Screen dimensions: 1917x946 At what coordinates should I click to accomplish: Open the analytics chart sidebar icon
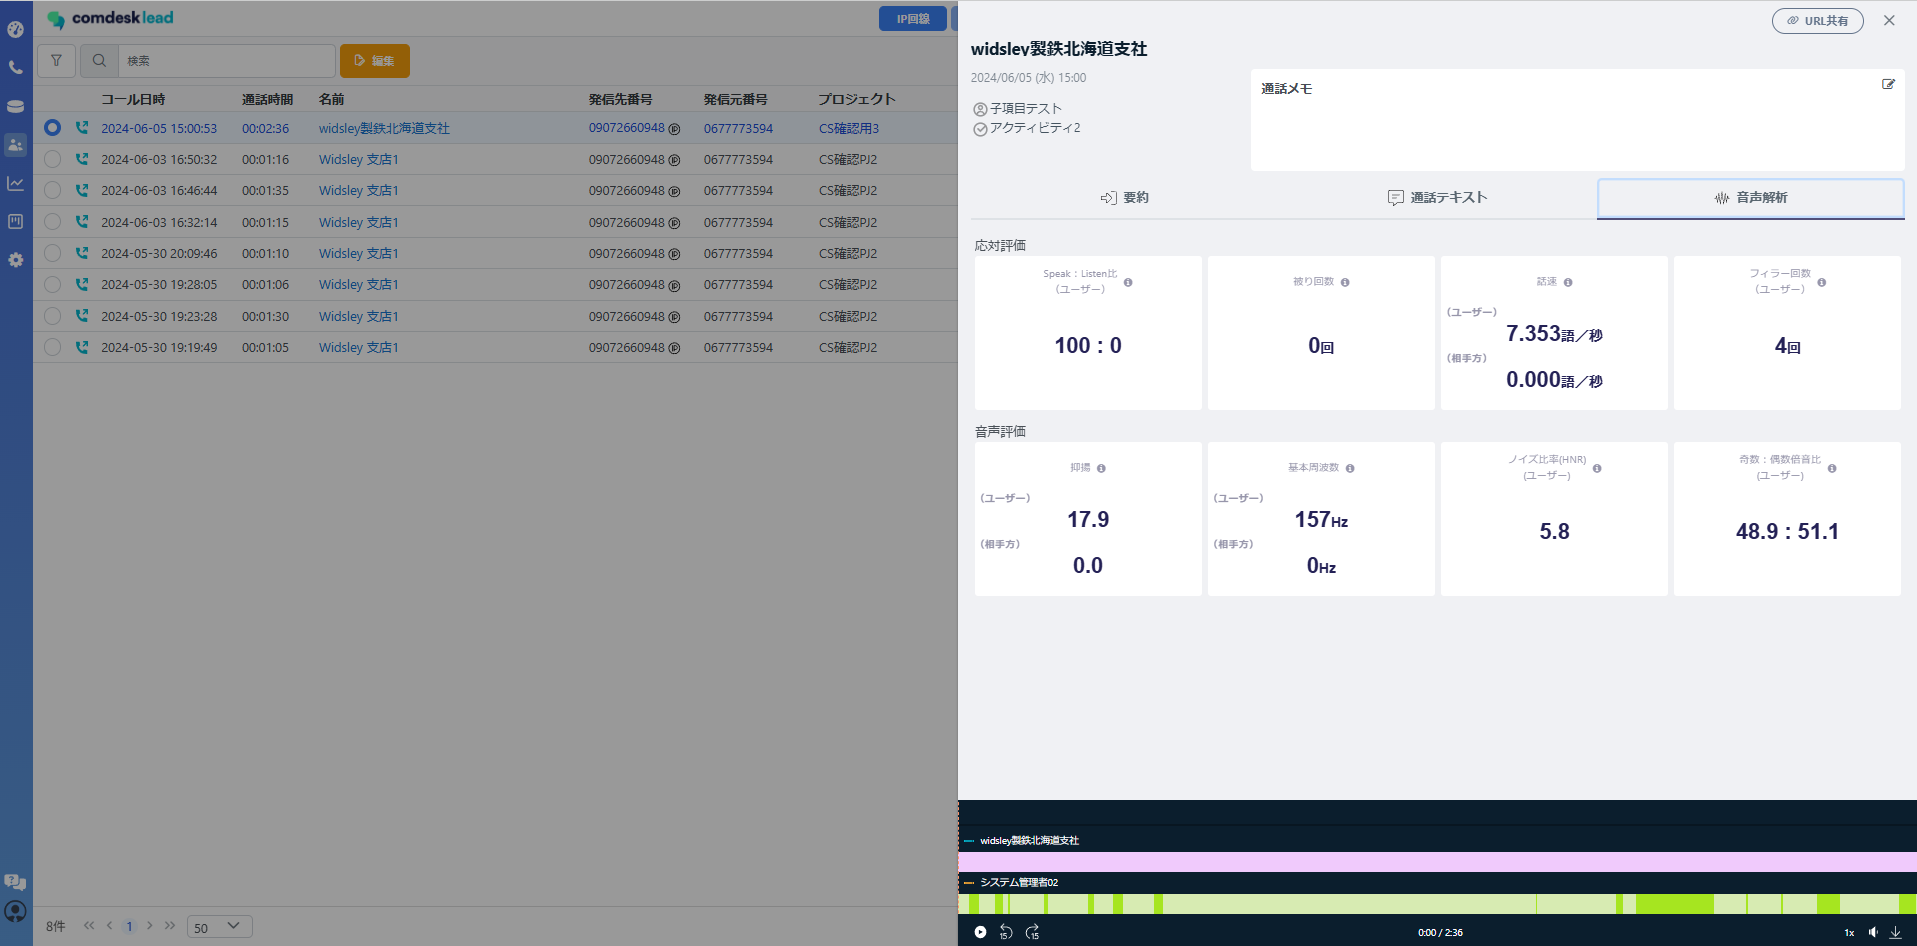[x=15, y=183]
